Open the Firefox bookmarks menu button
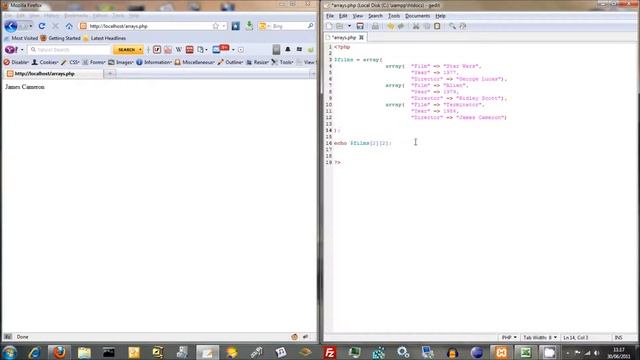The height and width of the screenshot is (360, 640). point(236,26)
